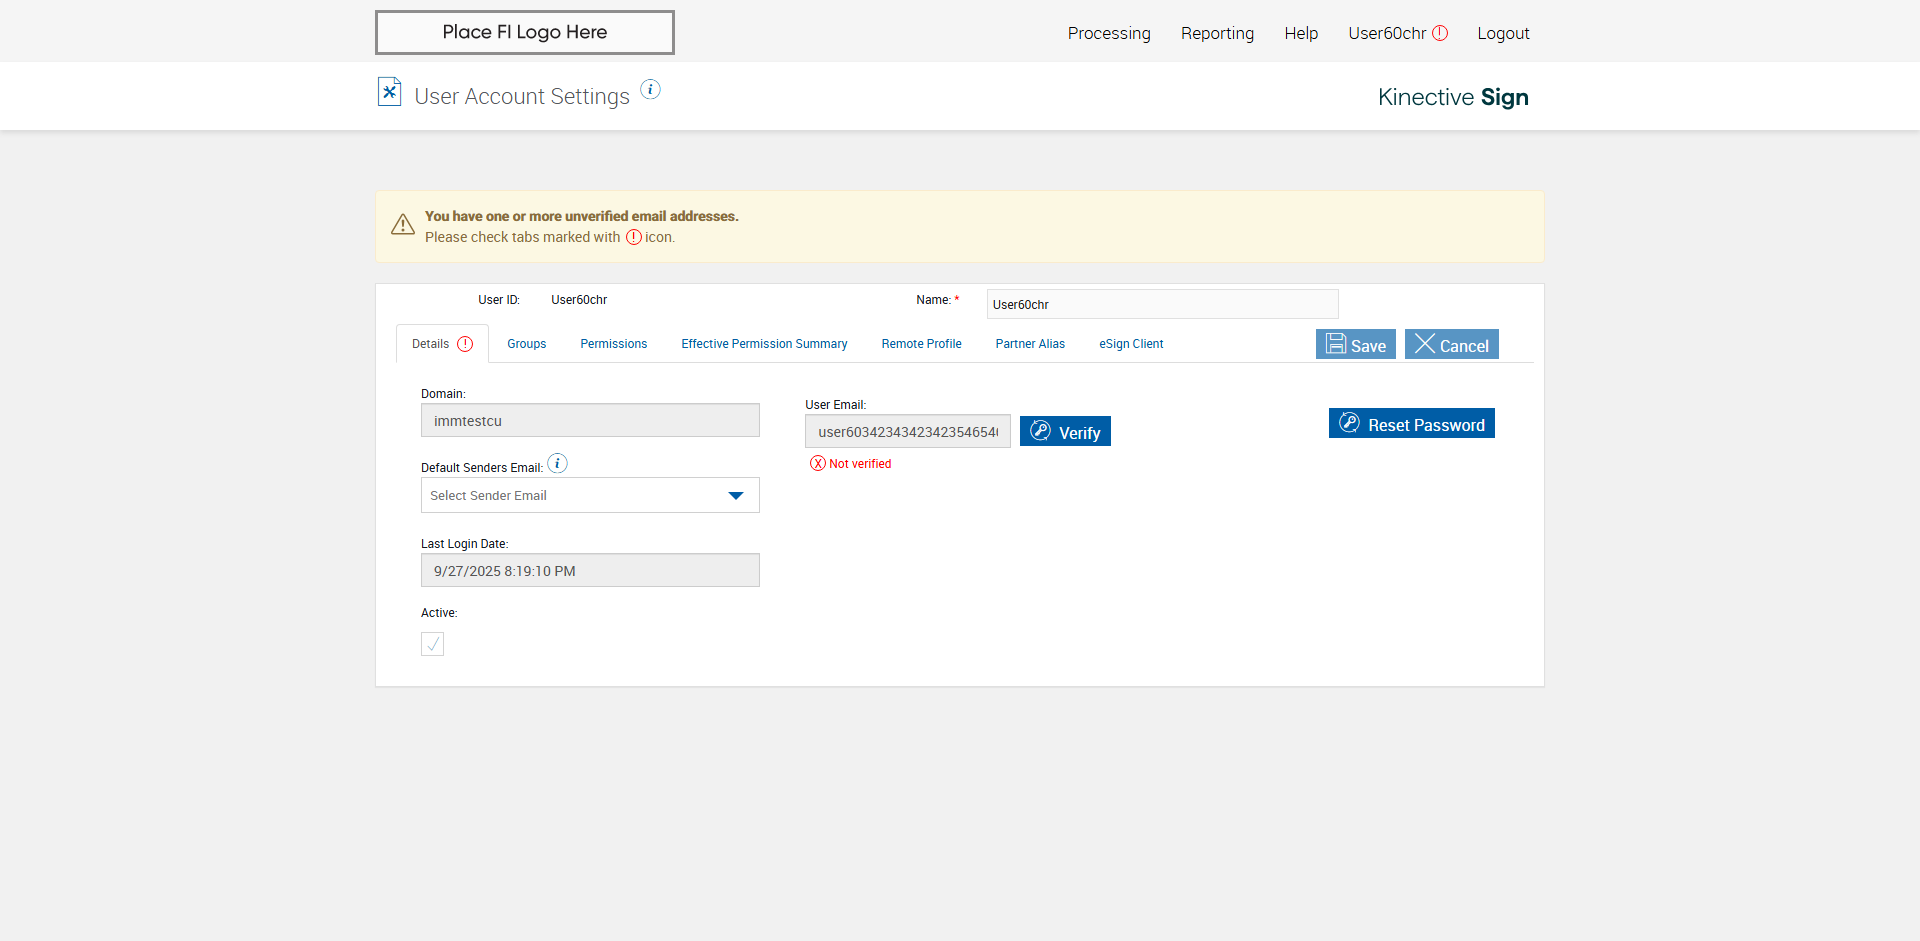Click the Domain field immtestcu

[x=590, y=420]
